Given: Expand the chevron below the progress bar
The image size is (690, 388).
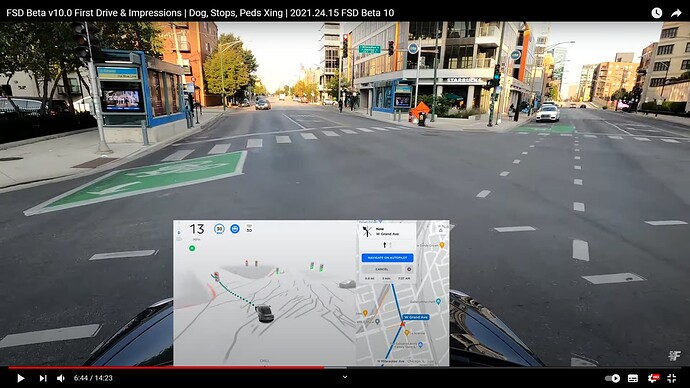Looking at the screenshot, I should [345, 377].
